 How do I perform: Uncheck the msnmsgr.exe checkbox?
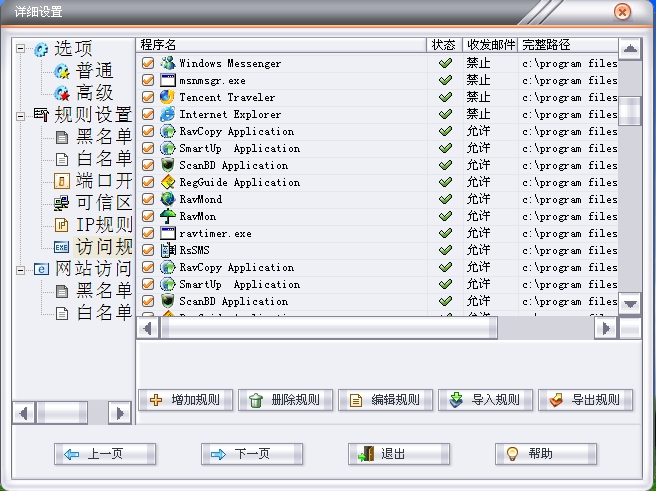click(x=148, y=80)
